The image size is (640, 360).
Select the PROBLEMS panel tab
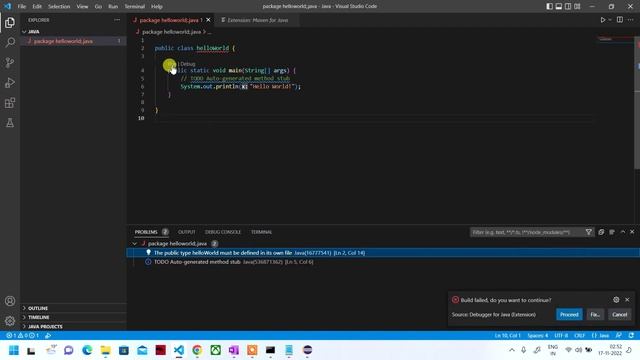click(146, 232)
